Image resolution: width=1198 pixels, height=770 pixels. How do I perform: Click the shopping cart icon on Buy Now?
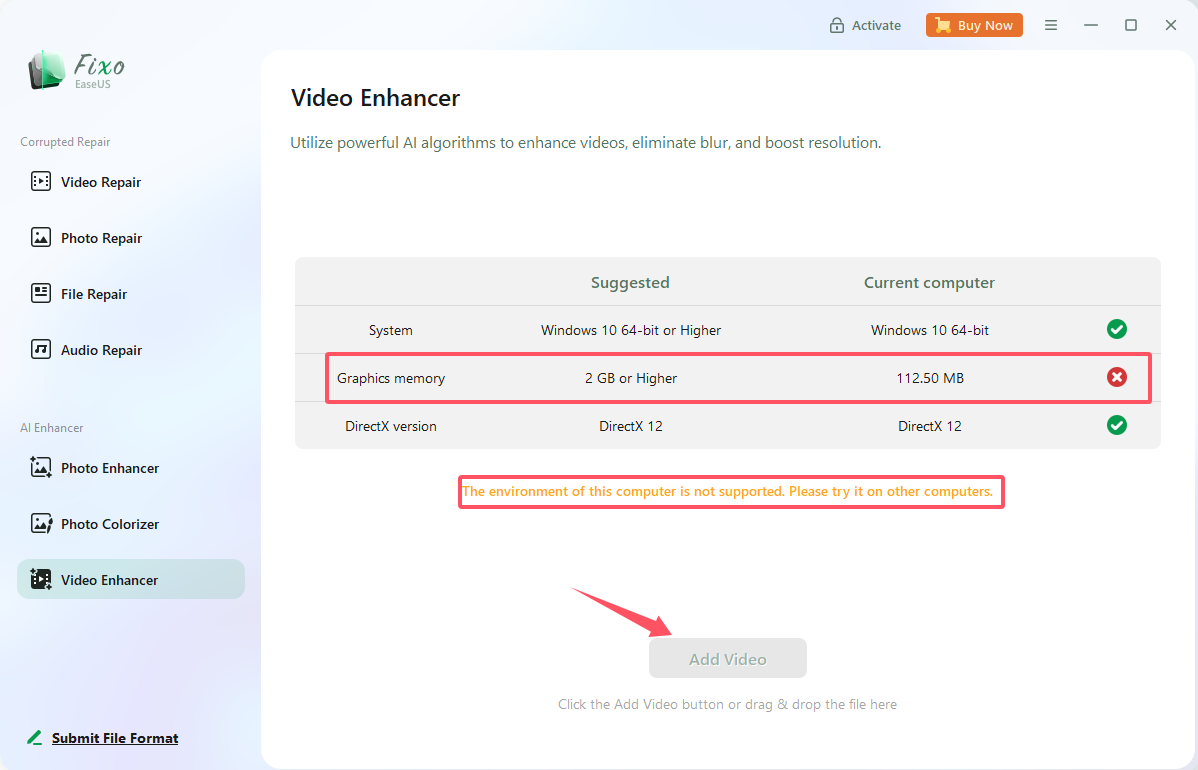click(x=943, y=25)
